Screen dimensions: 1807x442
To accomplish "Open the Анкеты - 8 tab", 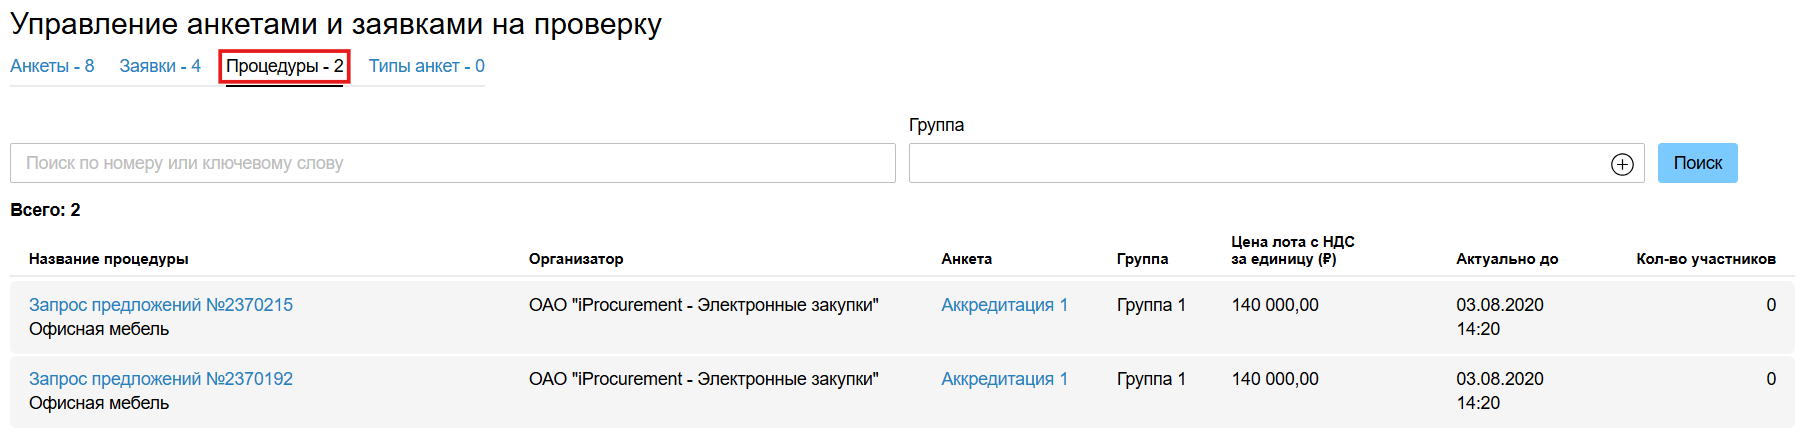I will pos(52,66).
